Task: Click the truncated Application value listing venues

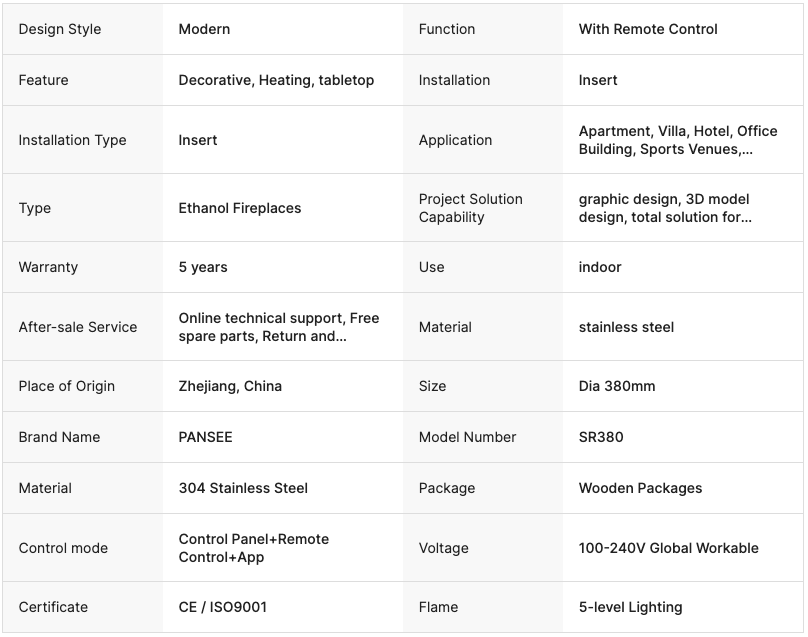Action: click(677, 140)
